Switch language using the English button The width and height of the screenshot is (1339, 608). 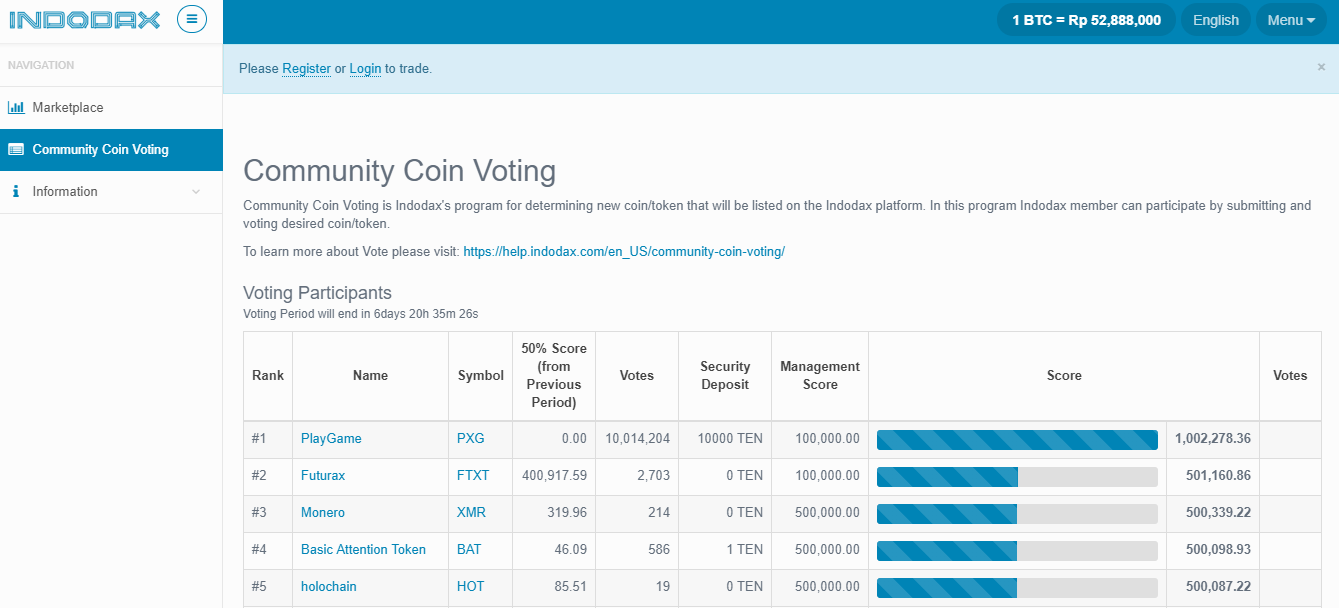[x=1215, y=20]
